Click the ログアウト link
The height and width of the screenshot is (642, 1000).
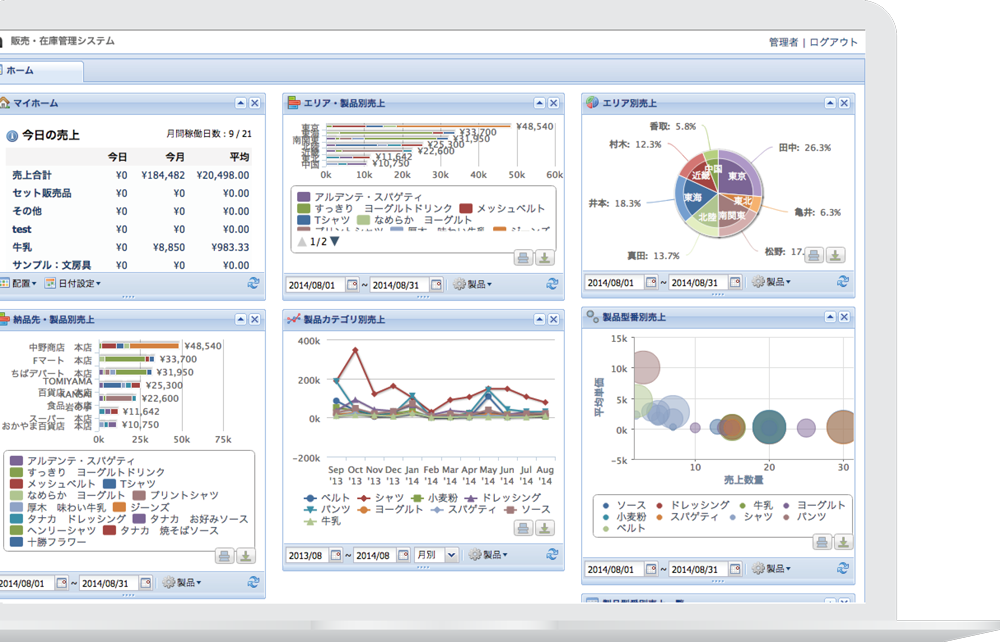(x=834, y=42)
